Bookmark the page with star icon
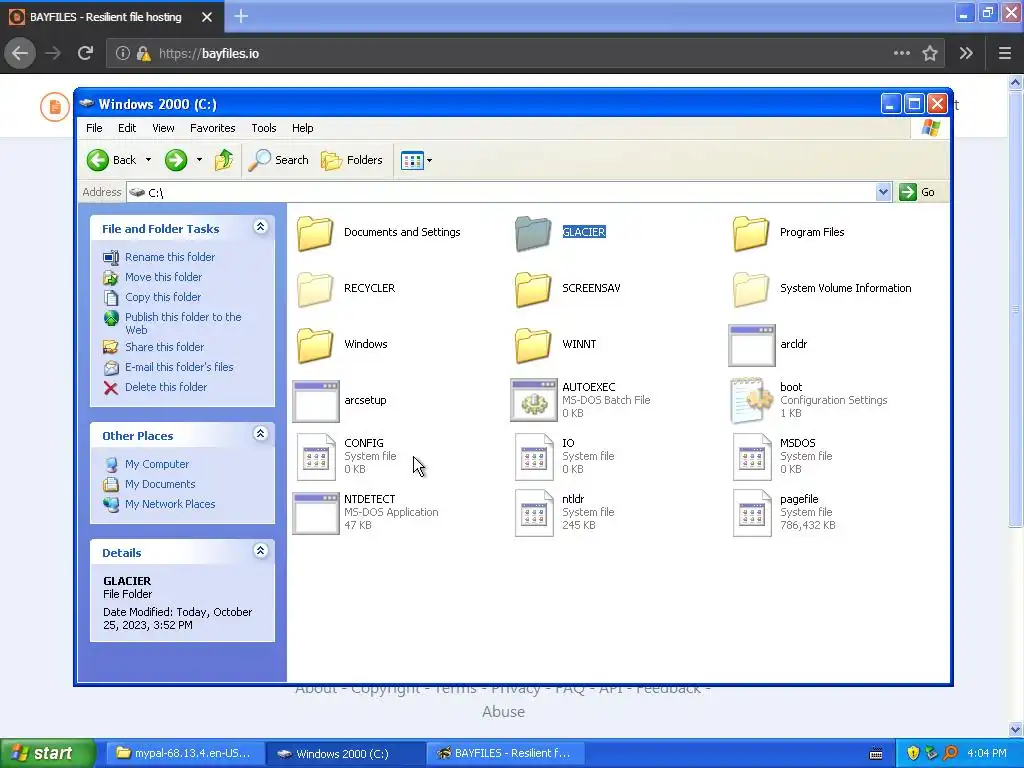Image resolution: width=1024 pixels, height=768 pixels. pyautogui.click(x=930, y=54)
